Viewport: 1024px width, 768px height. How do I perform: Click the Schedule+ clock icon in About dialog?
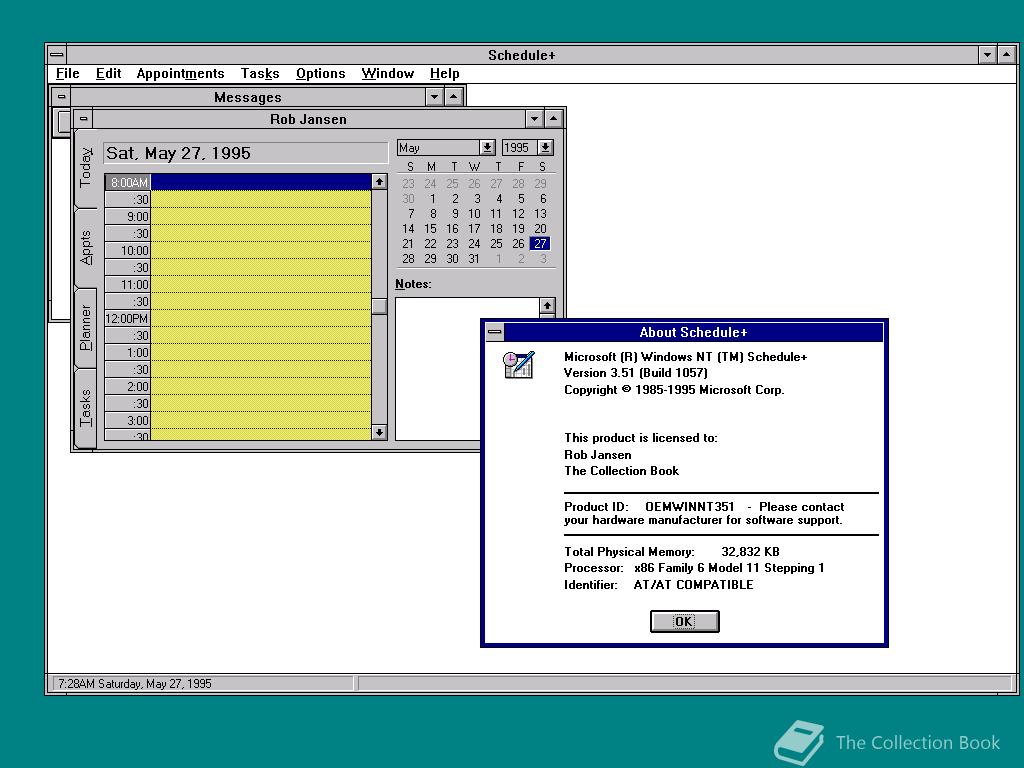[x=519, y=364]
